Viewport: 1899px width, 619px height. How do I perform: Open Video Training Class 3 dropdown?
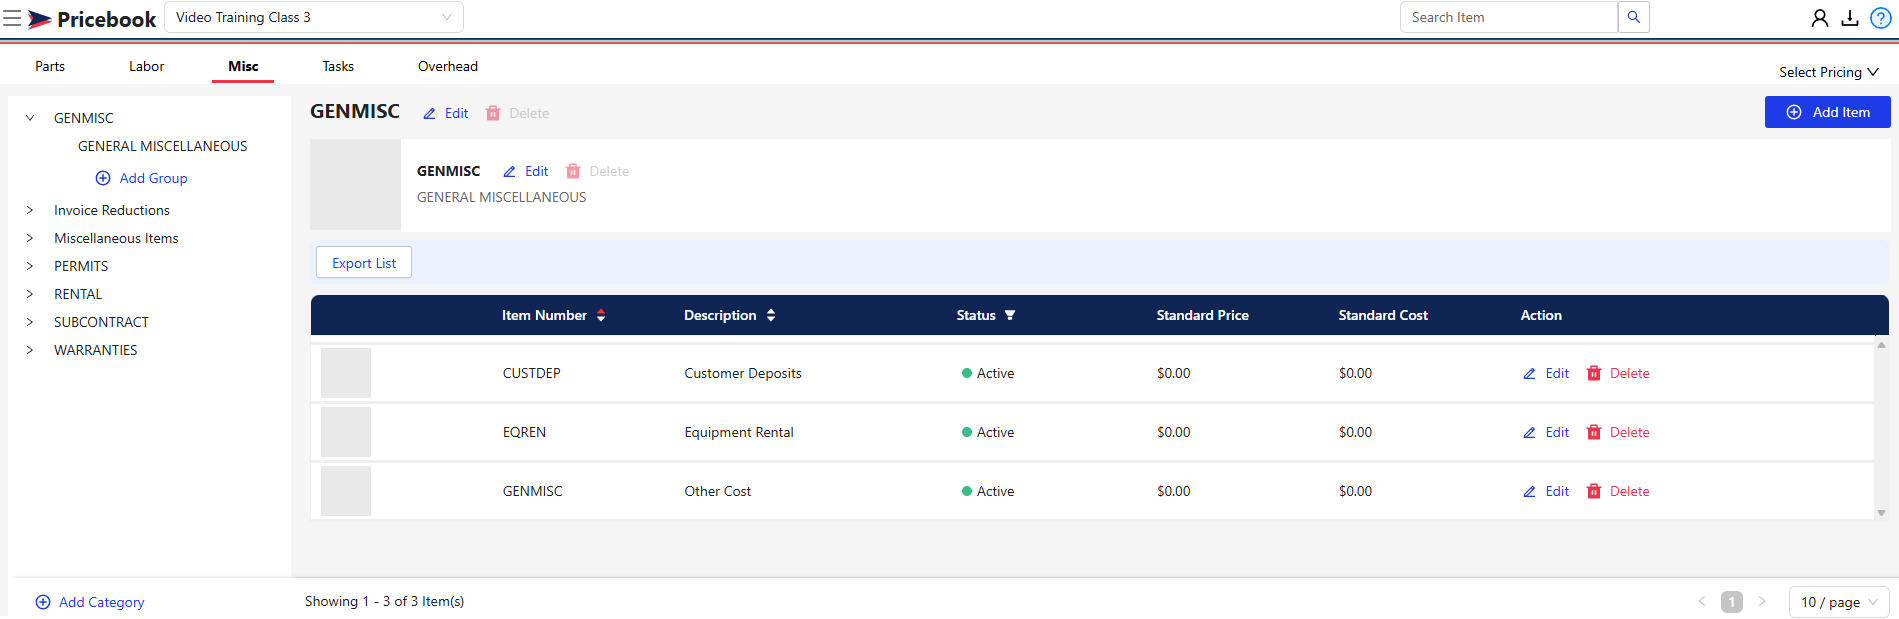point(313,17)
